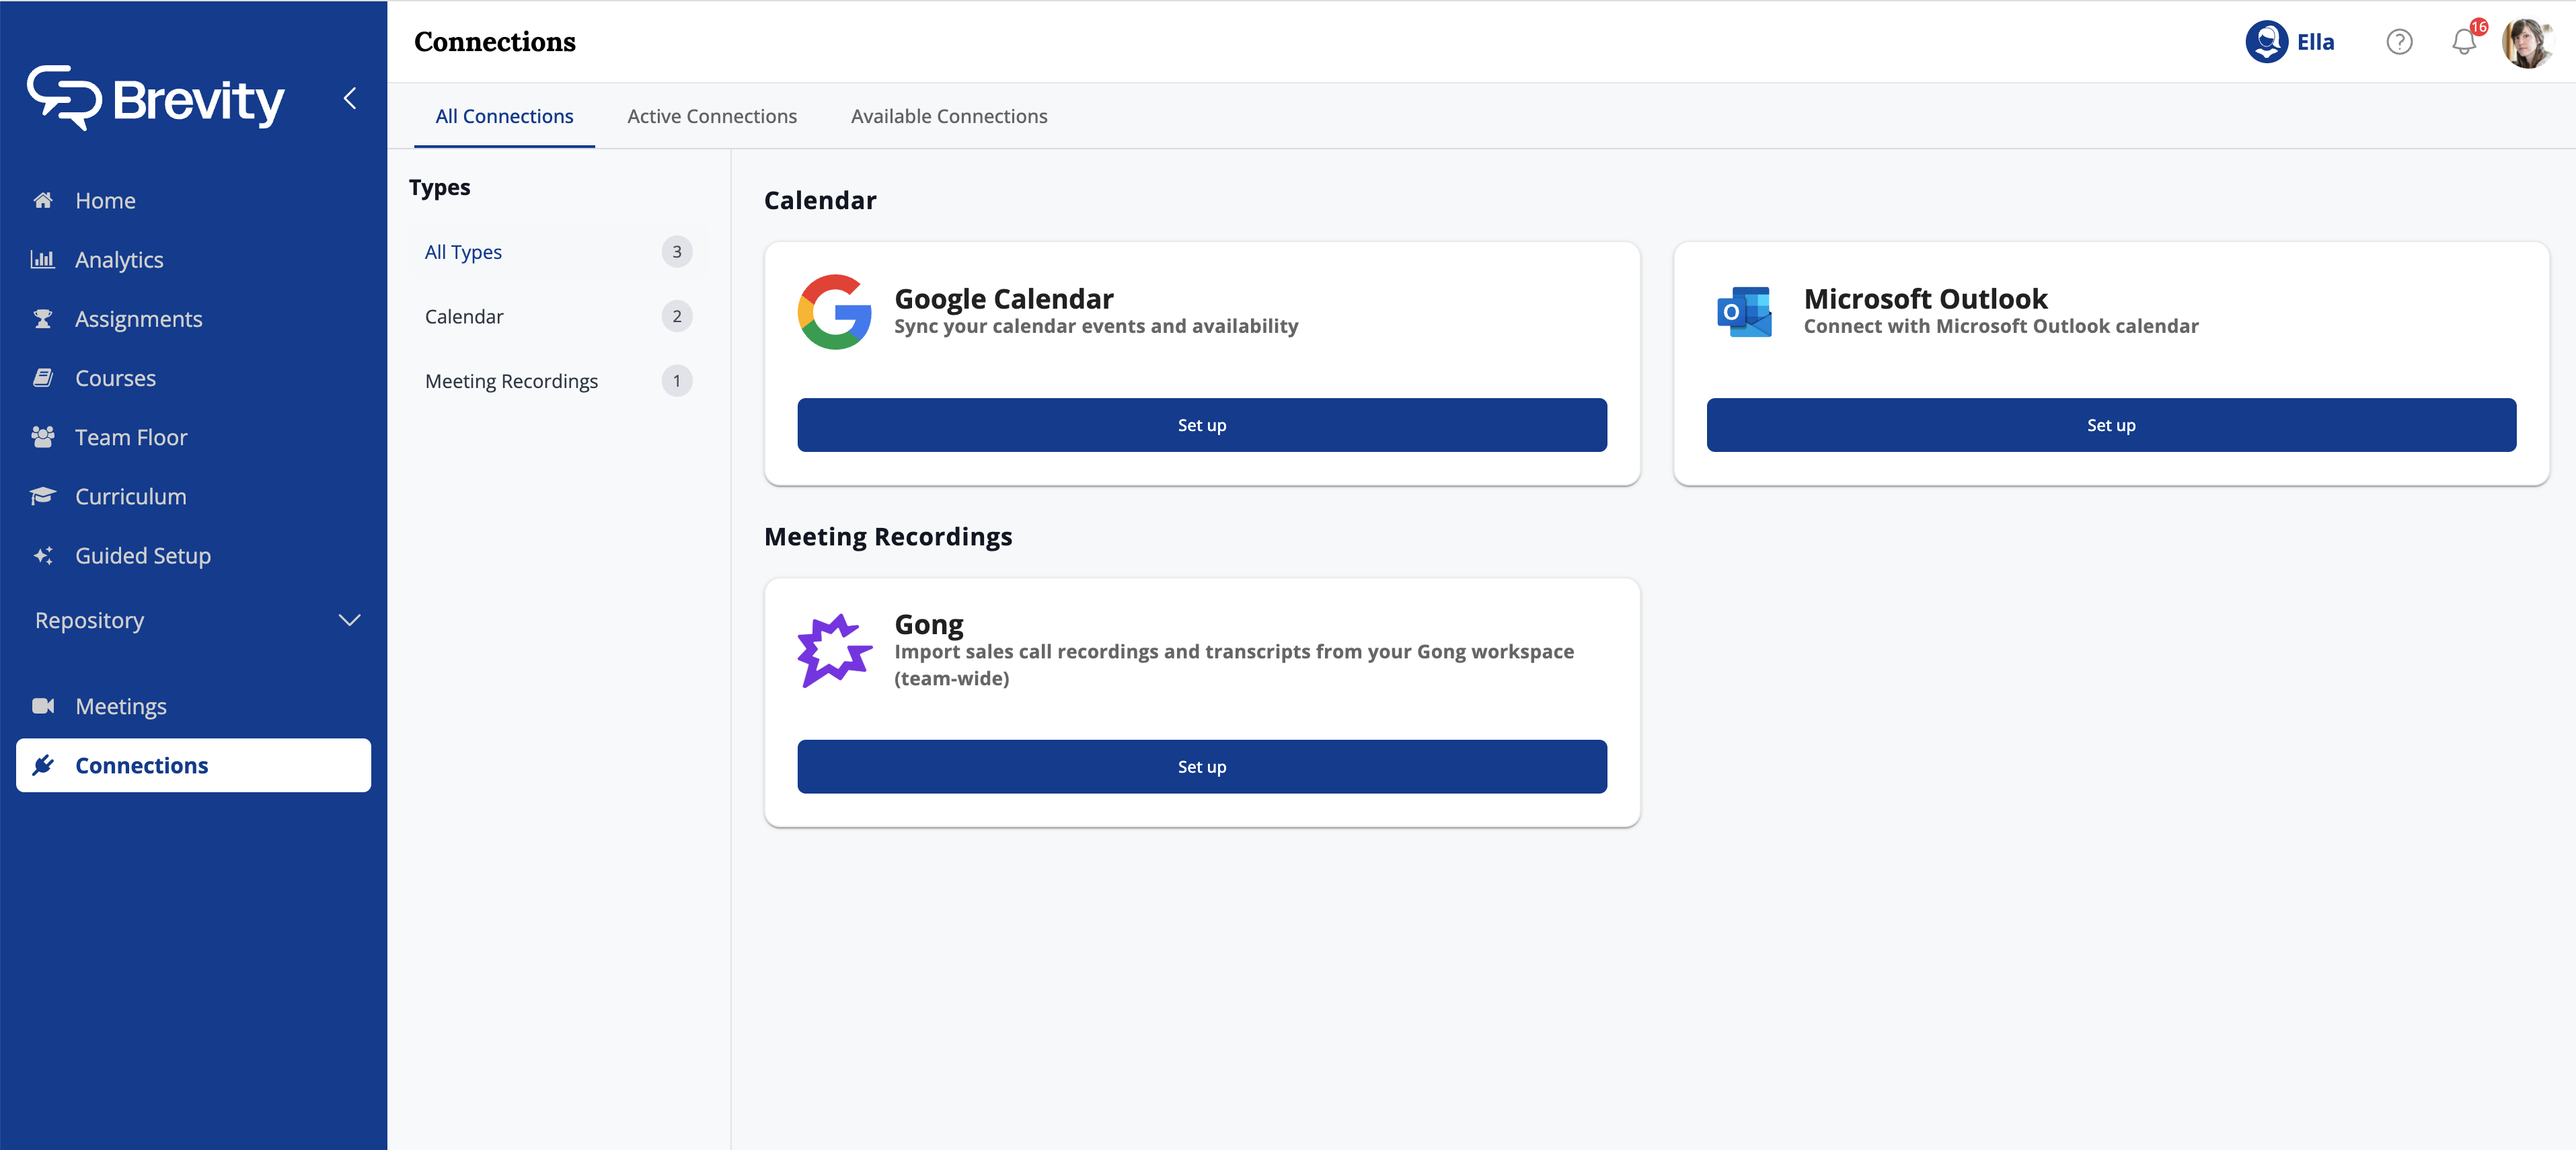Collapse the sidebar with the chevron
Screen dimensions: 2576x1150
[350, 98]
